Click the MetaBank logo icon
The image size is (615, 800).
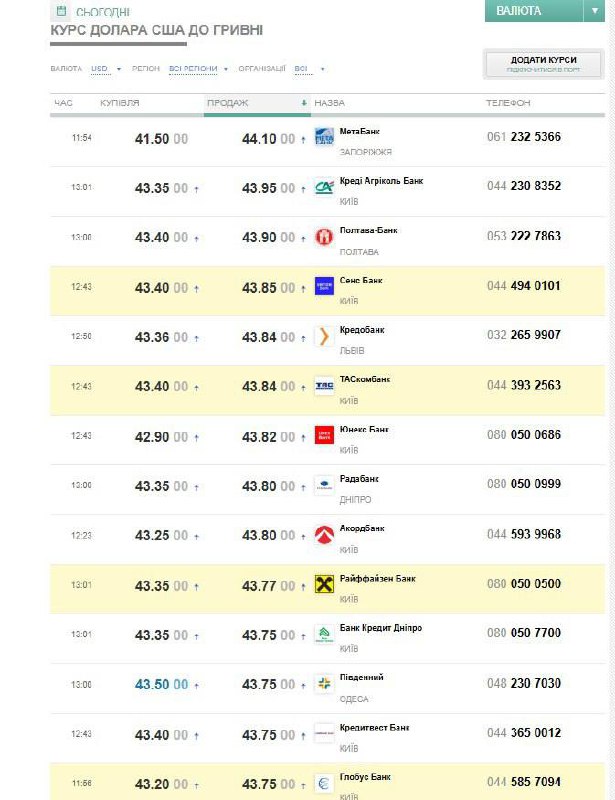324,137
